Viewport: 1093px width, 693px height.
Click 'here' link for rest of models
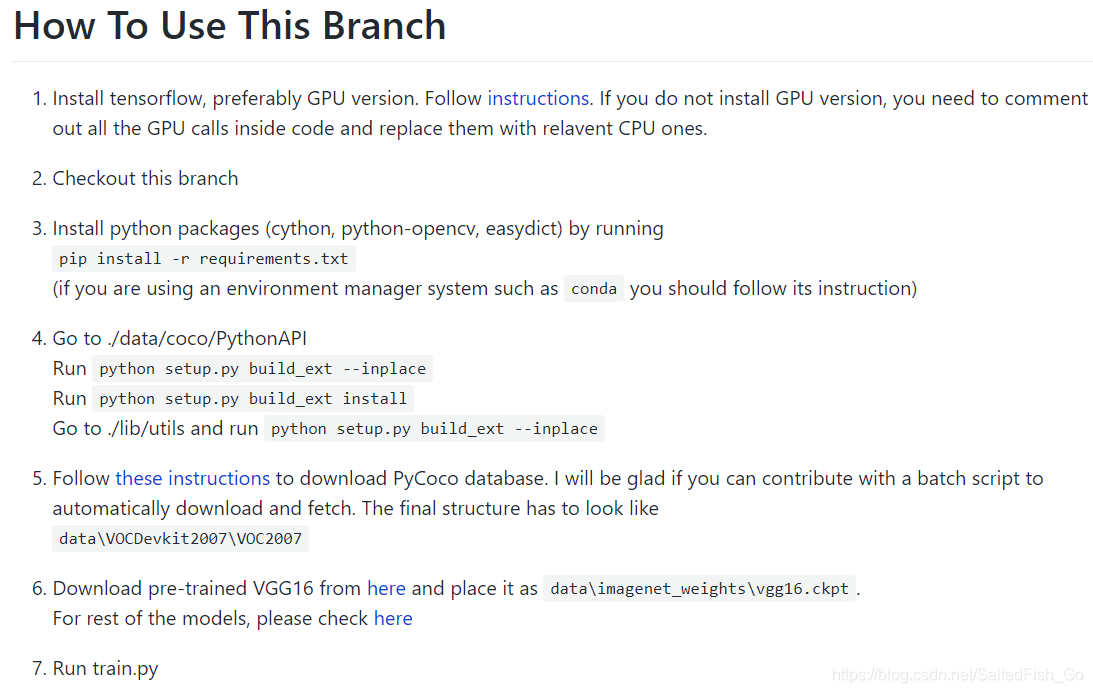click(x=393, y=618)
